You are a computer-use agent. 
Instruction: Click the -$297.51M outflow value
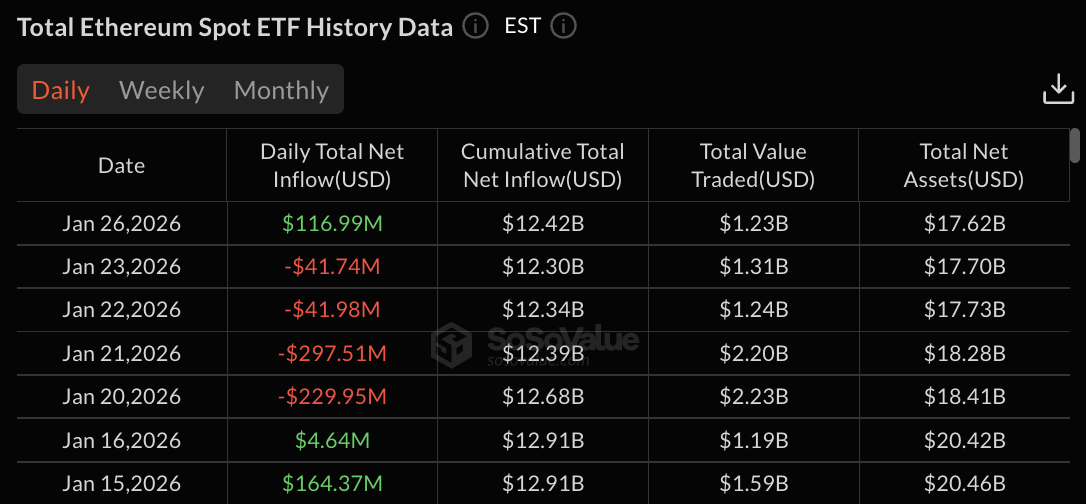(x=332, y=353)
